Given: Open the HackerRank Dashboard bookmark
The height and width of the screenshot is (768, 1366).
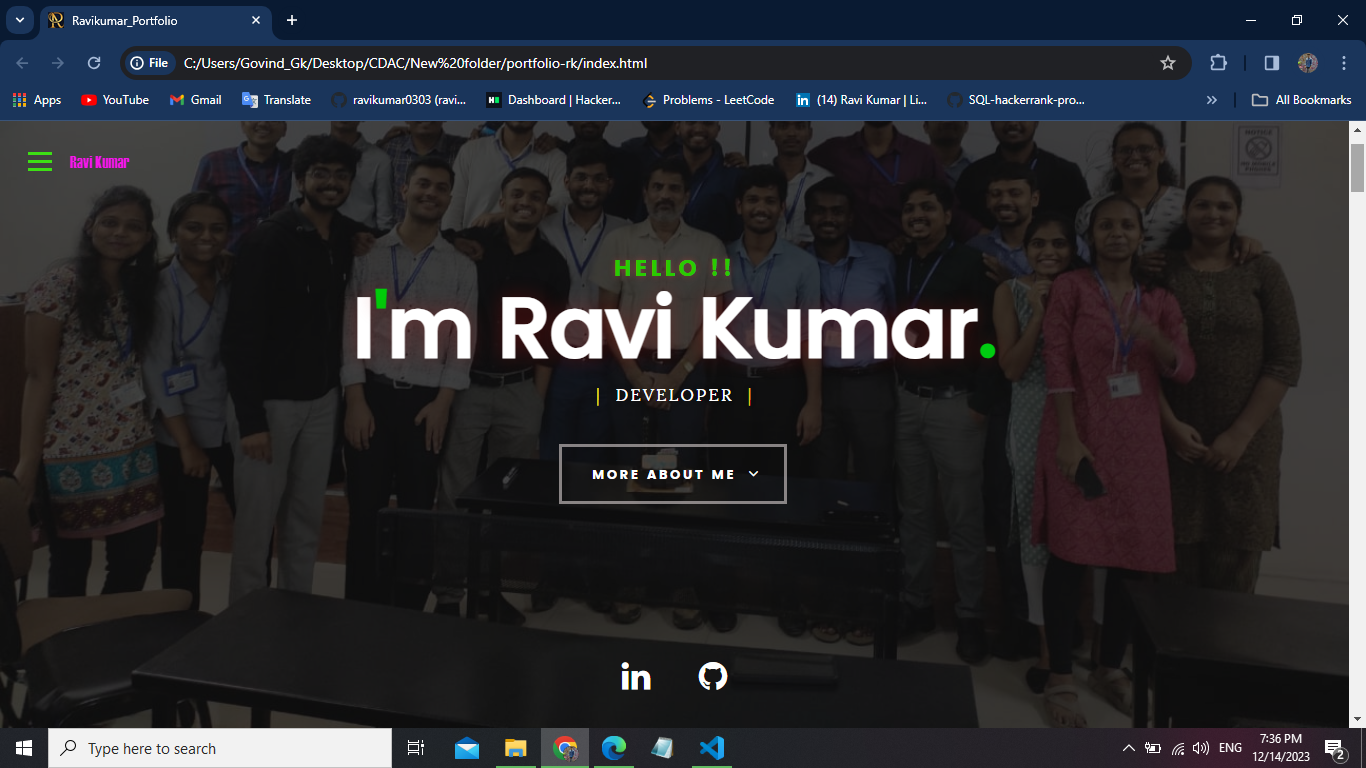Looking at the screenshot, I should tap(553, 99).
